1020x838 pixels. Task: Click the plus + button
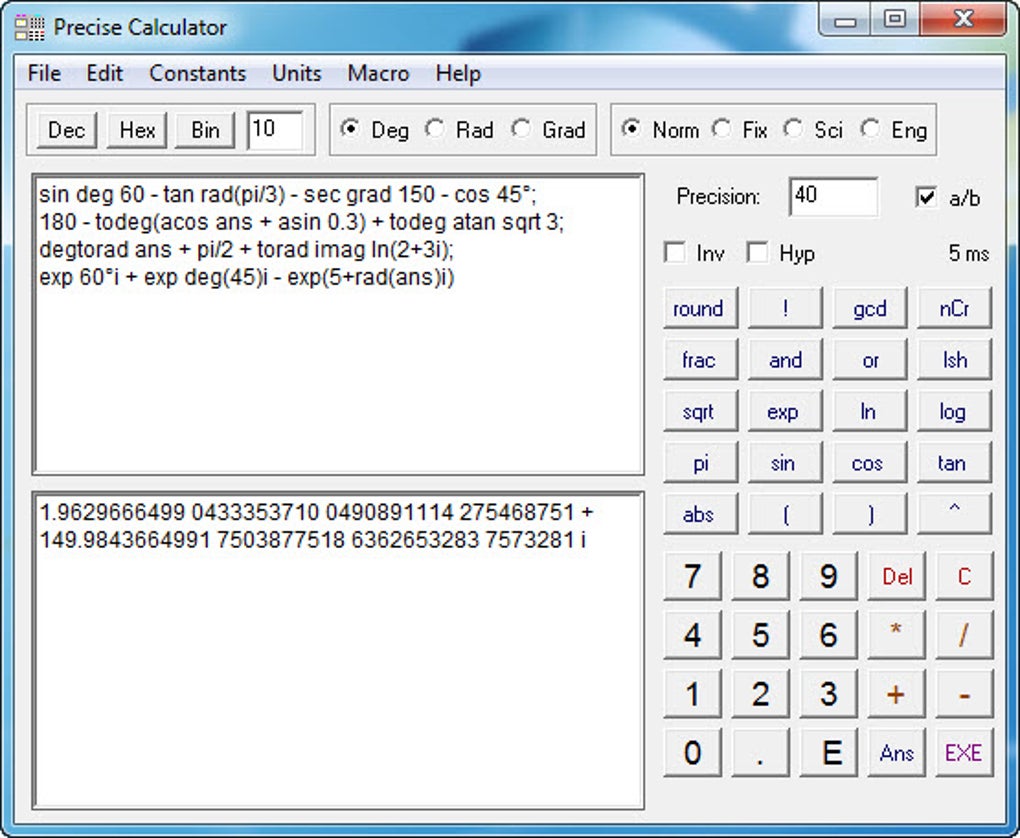pos(896,694)
